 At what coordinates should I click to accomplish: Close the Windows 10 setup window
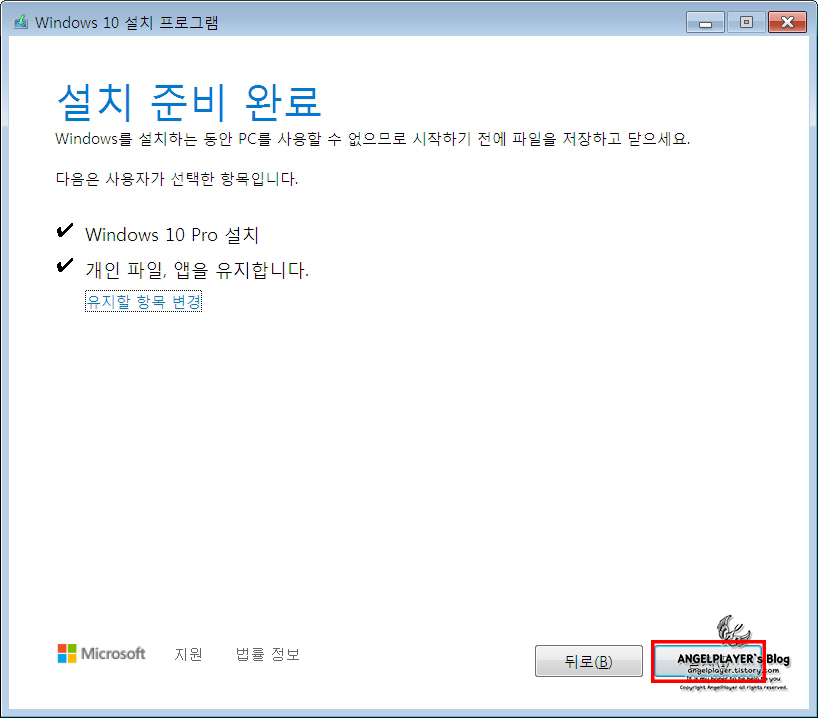[787, 22]
